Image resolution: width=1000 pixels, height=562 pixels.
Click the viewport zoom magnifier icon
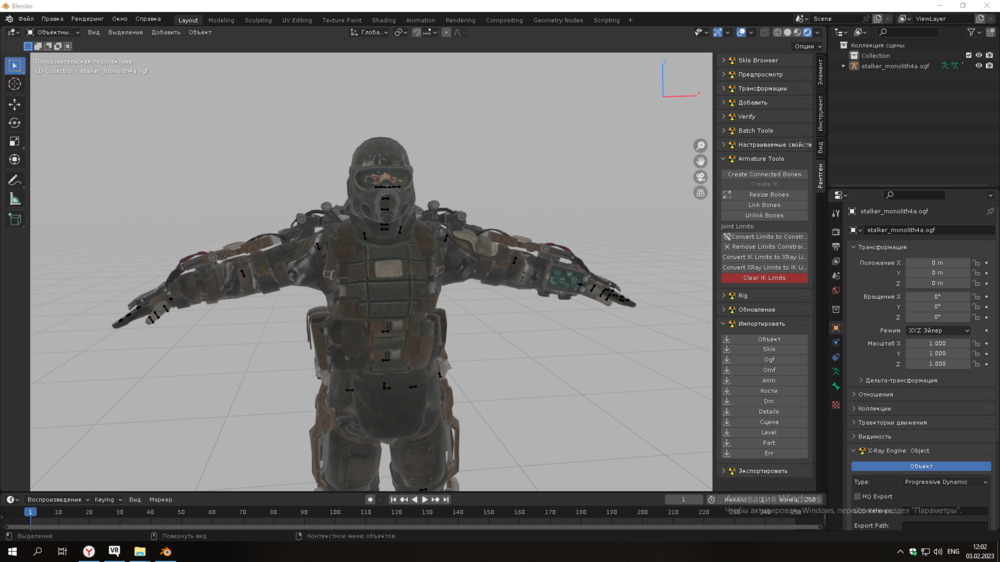(x=700, y=146)
